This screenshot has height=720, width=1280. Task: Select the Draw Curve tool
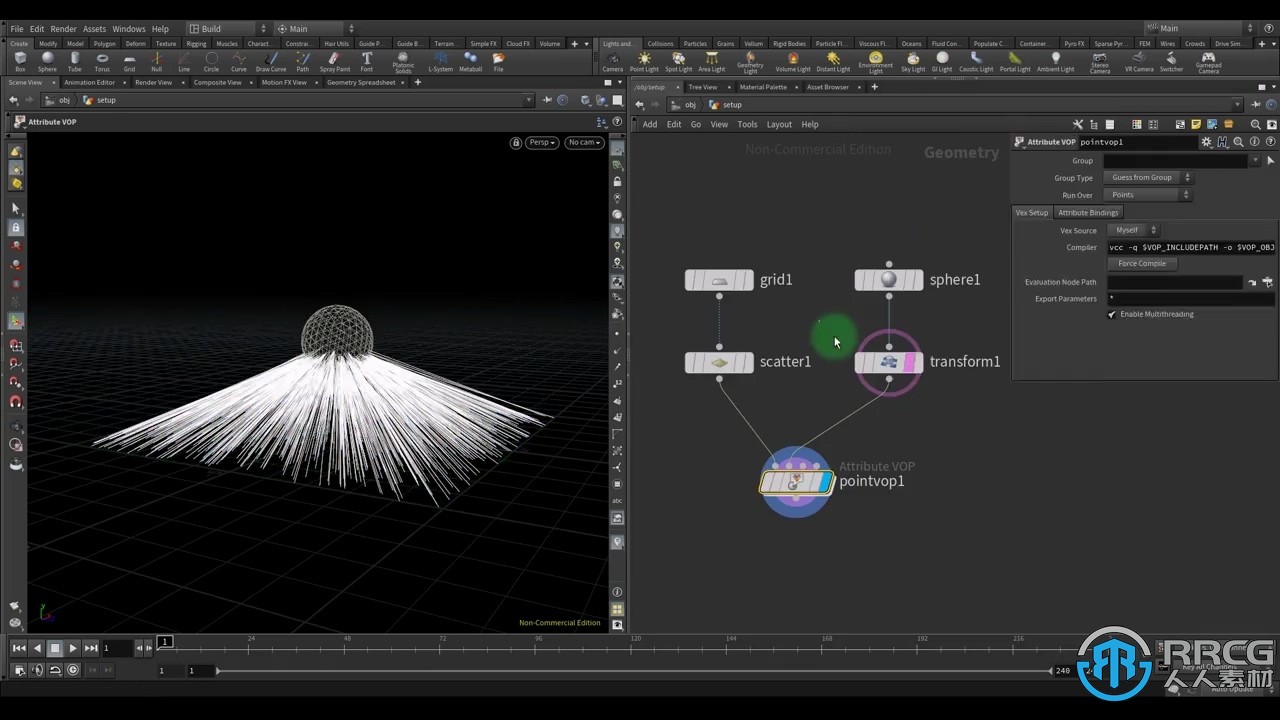(271, 62)
